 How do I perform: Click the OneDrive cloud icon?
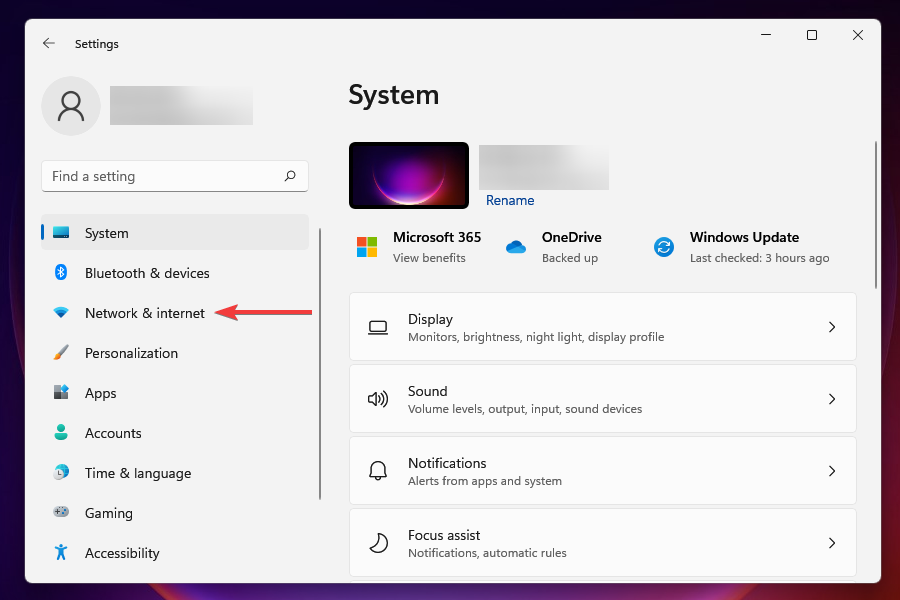pos(515,247)
